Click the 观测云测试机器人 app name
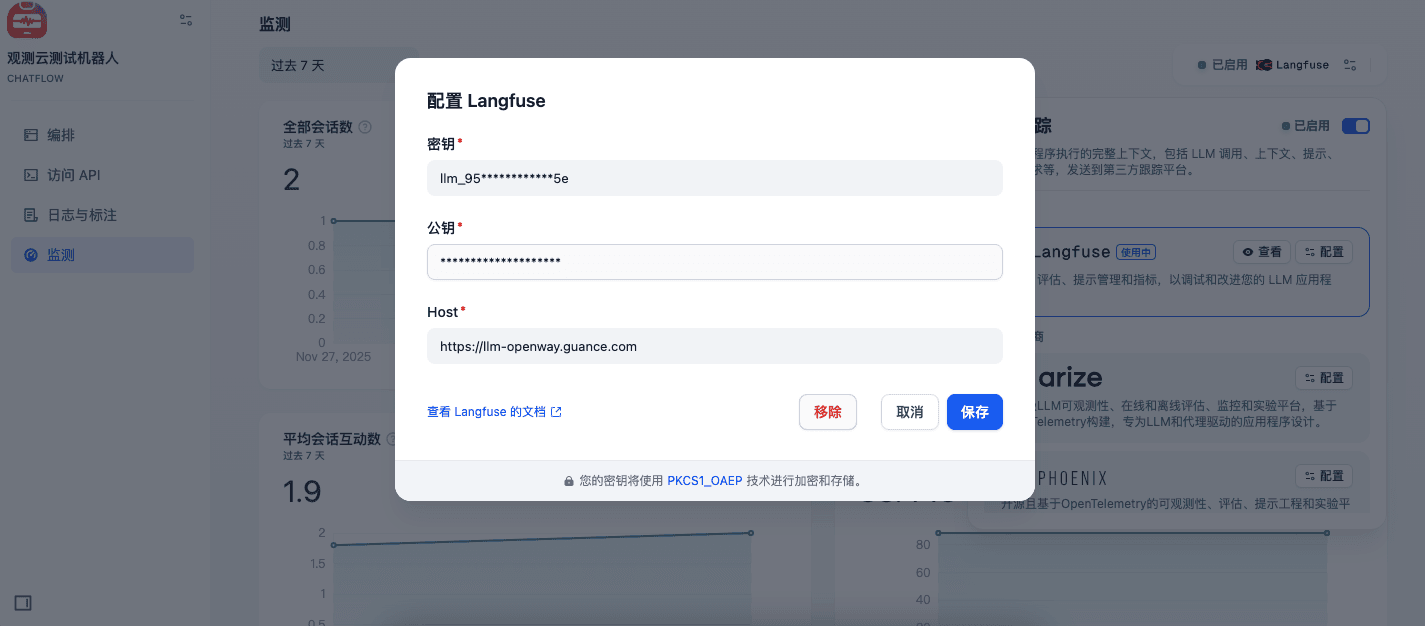Image resolution: width=1425 pixels, height=626 pixels. pyautogui.click(x=63, y=58)
